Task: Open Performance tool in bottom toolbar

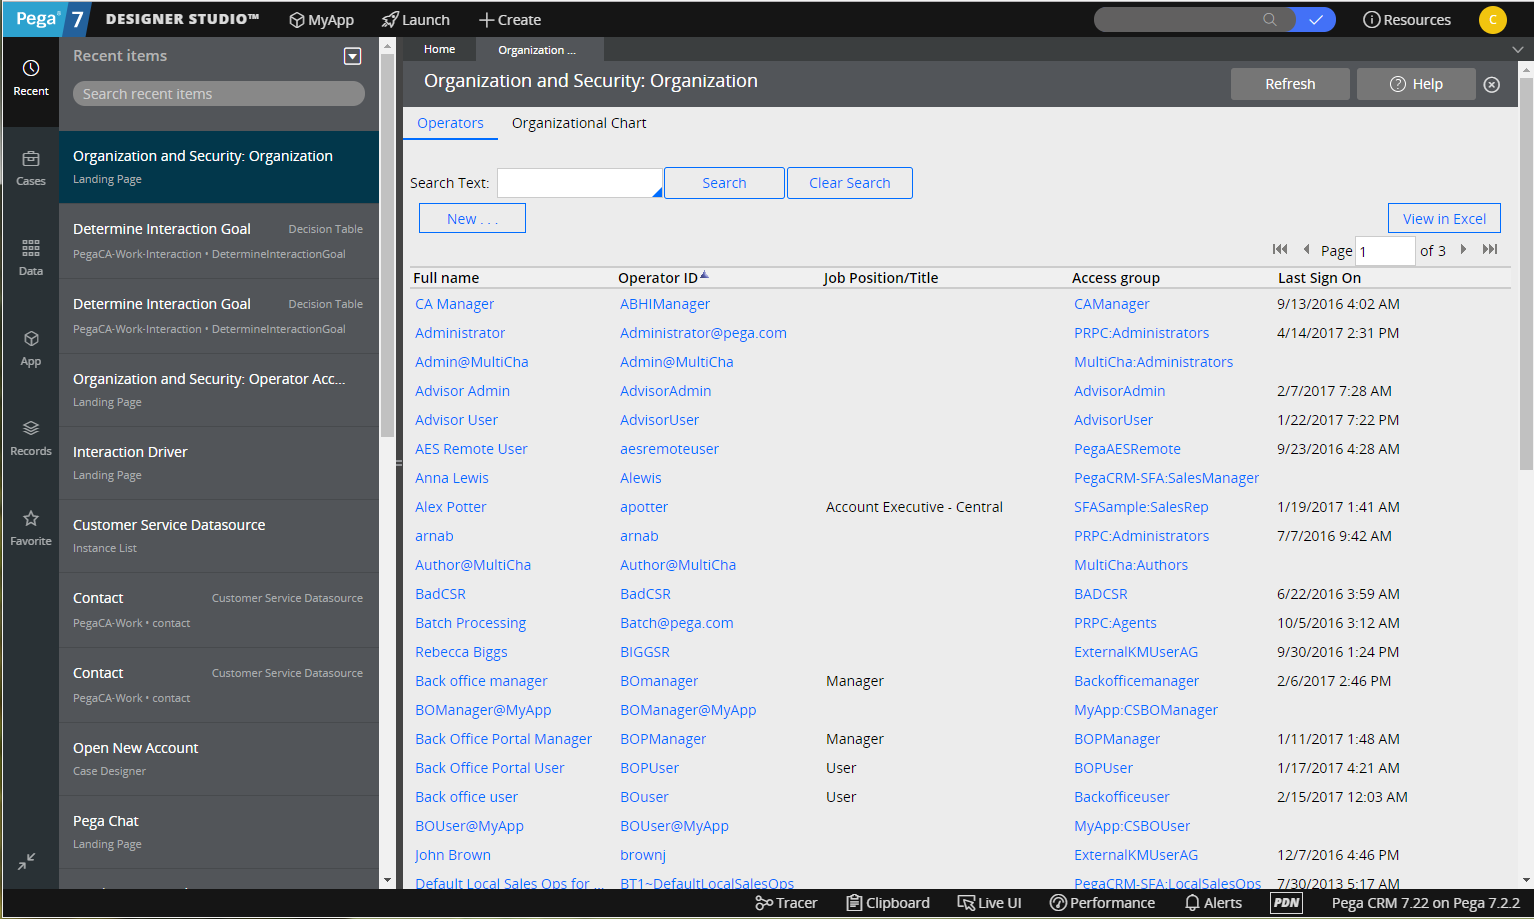Action: 1102,903
